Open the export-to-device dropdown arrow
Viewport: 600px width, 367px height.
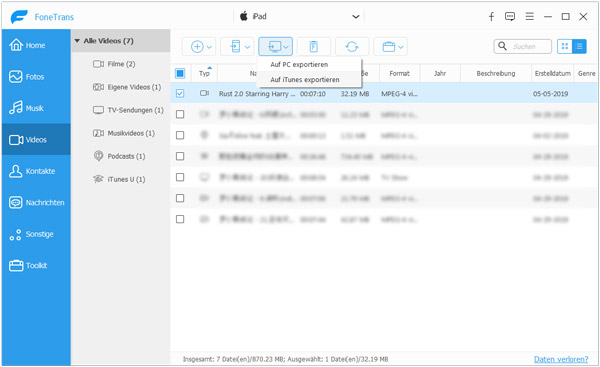pyautogui.click(x=248, y=47)
